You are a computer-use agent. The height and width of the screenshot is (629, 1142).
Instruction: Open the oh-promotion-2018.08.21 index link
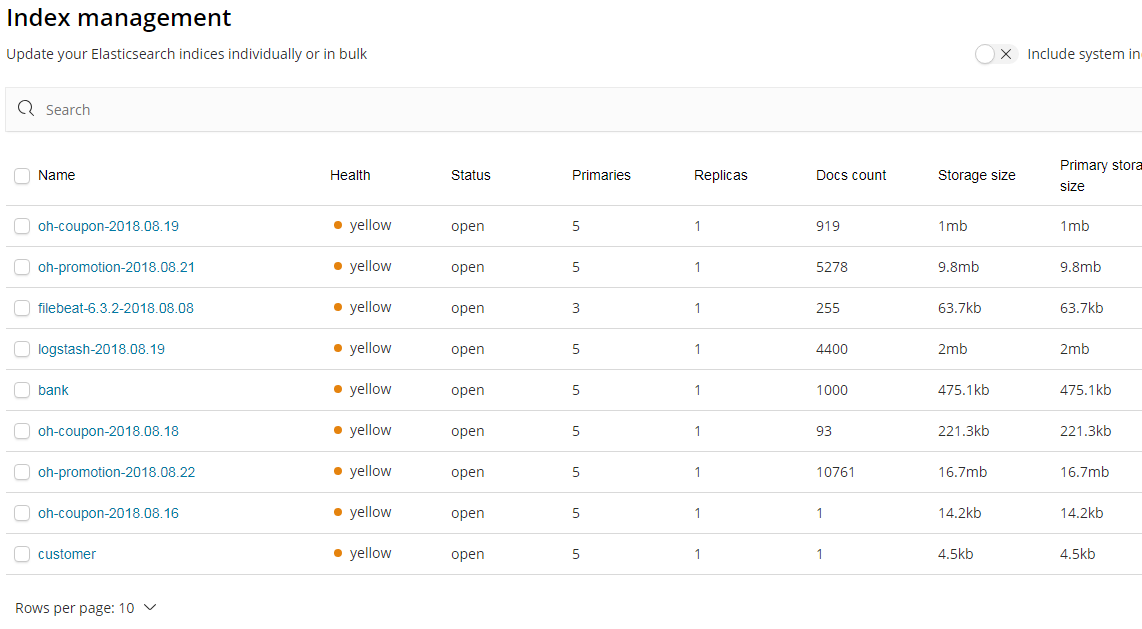coord(116,267)
